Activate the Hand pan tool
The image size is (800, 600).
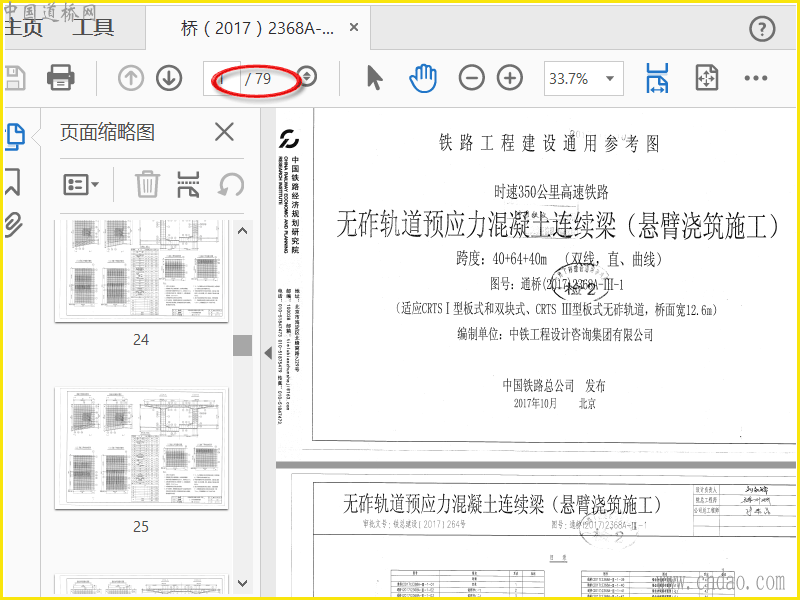(x=423, y=78)
